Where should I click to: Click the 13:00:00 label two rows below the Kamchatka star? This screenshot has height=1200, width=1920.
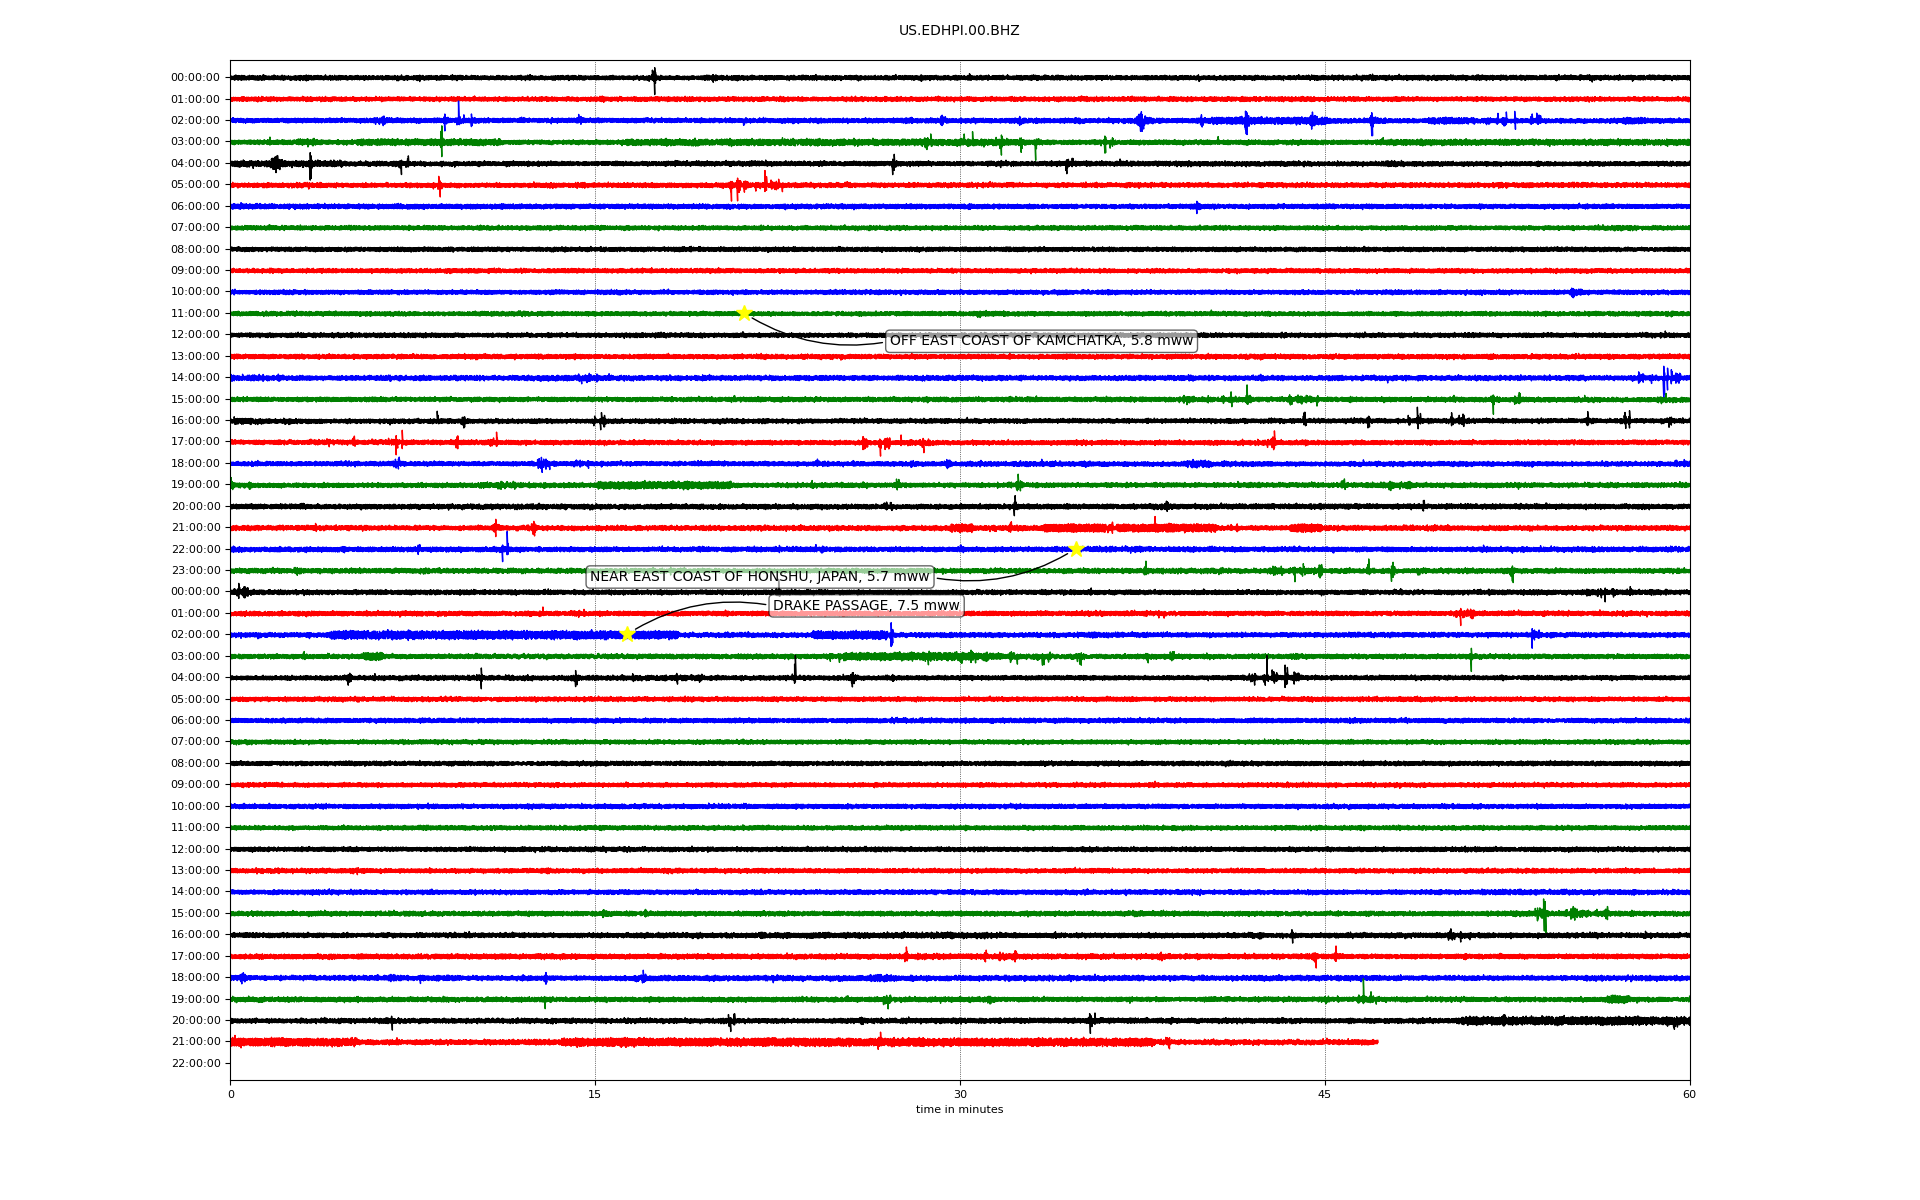[x=195, y=357]
